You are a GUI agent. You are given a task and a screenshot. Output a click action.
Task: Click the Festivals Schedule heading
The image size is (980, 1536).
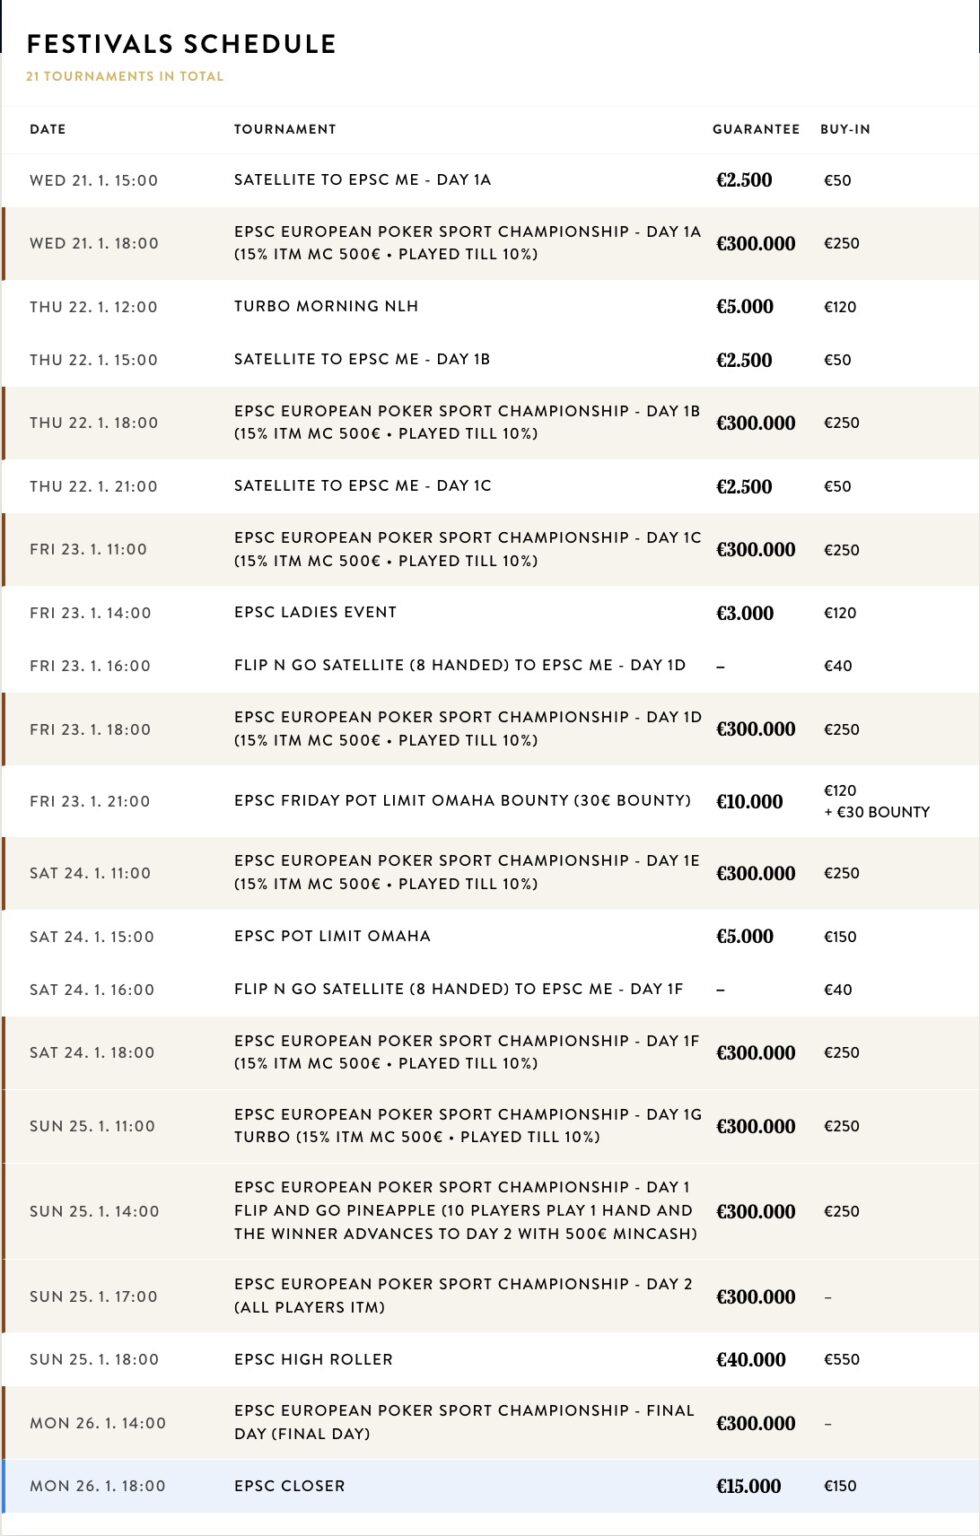181,44
